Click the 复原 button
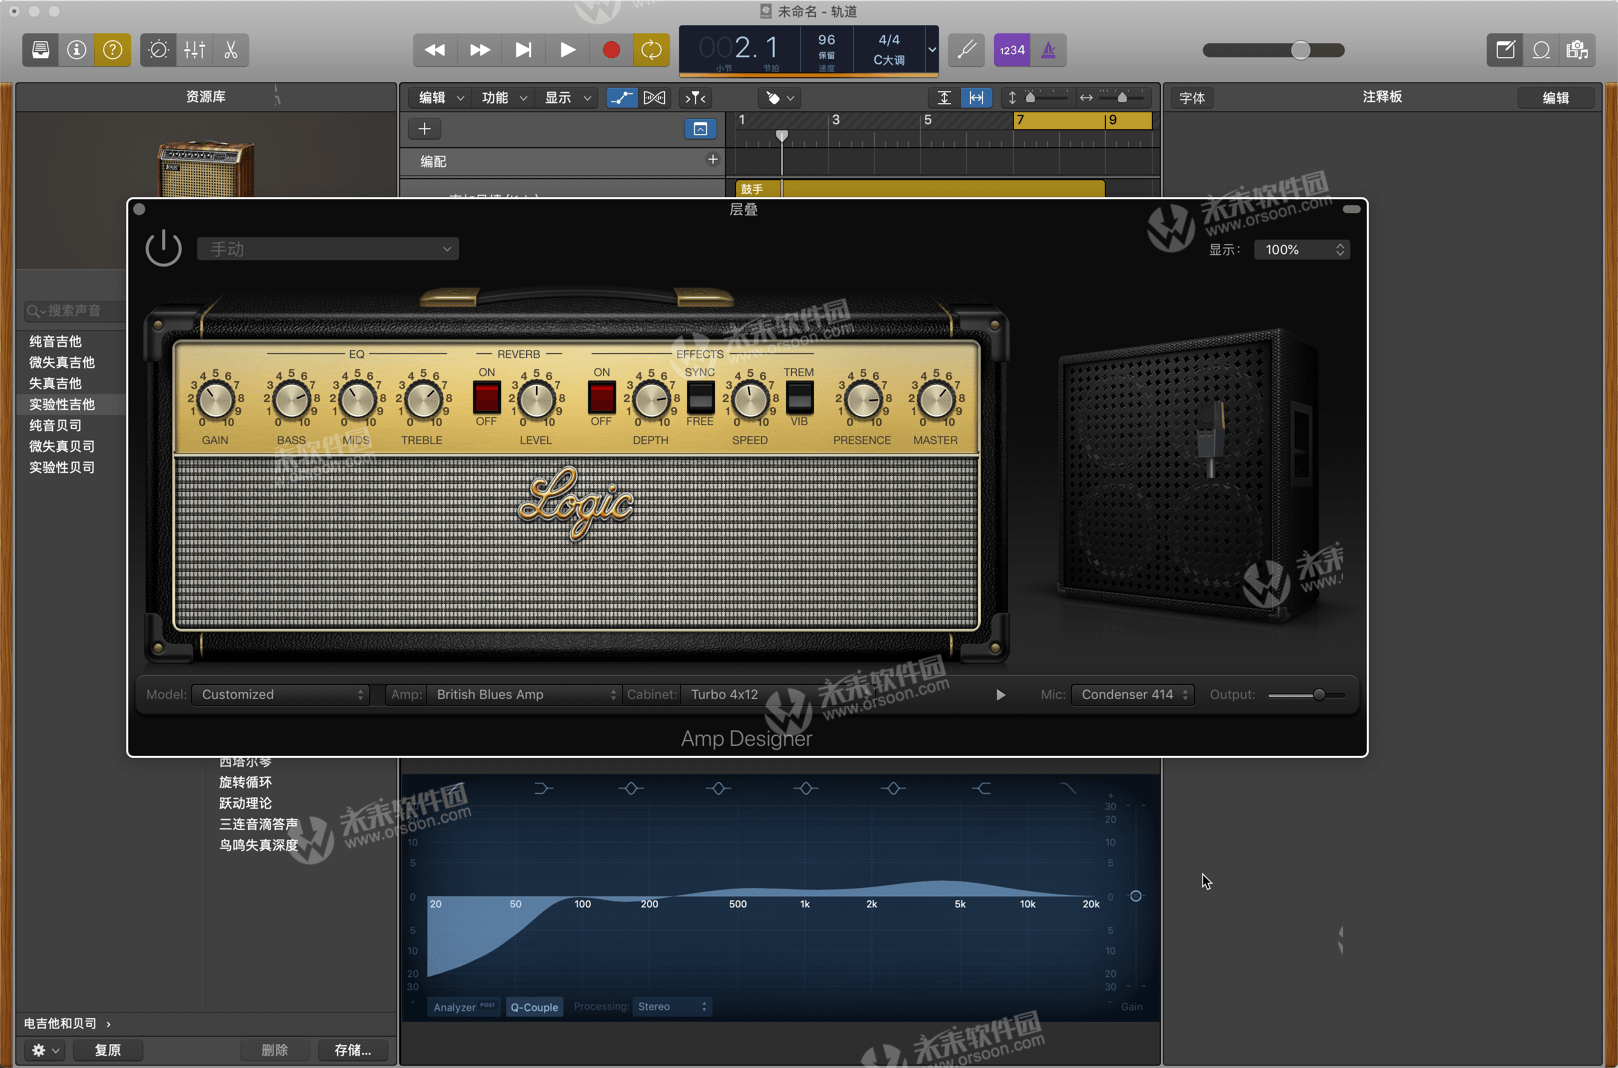The height and width of the screenshot is (1068, 1618). pos(108,1050)
